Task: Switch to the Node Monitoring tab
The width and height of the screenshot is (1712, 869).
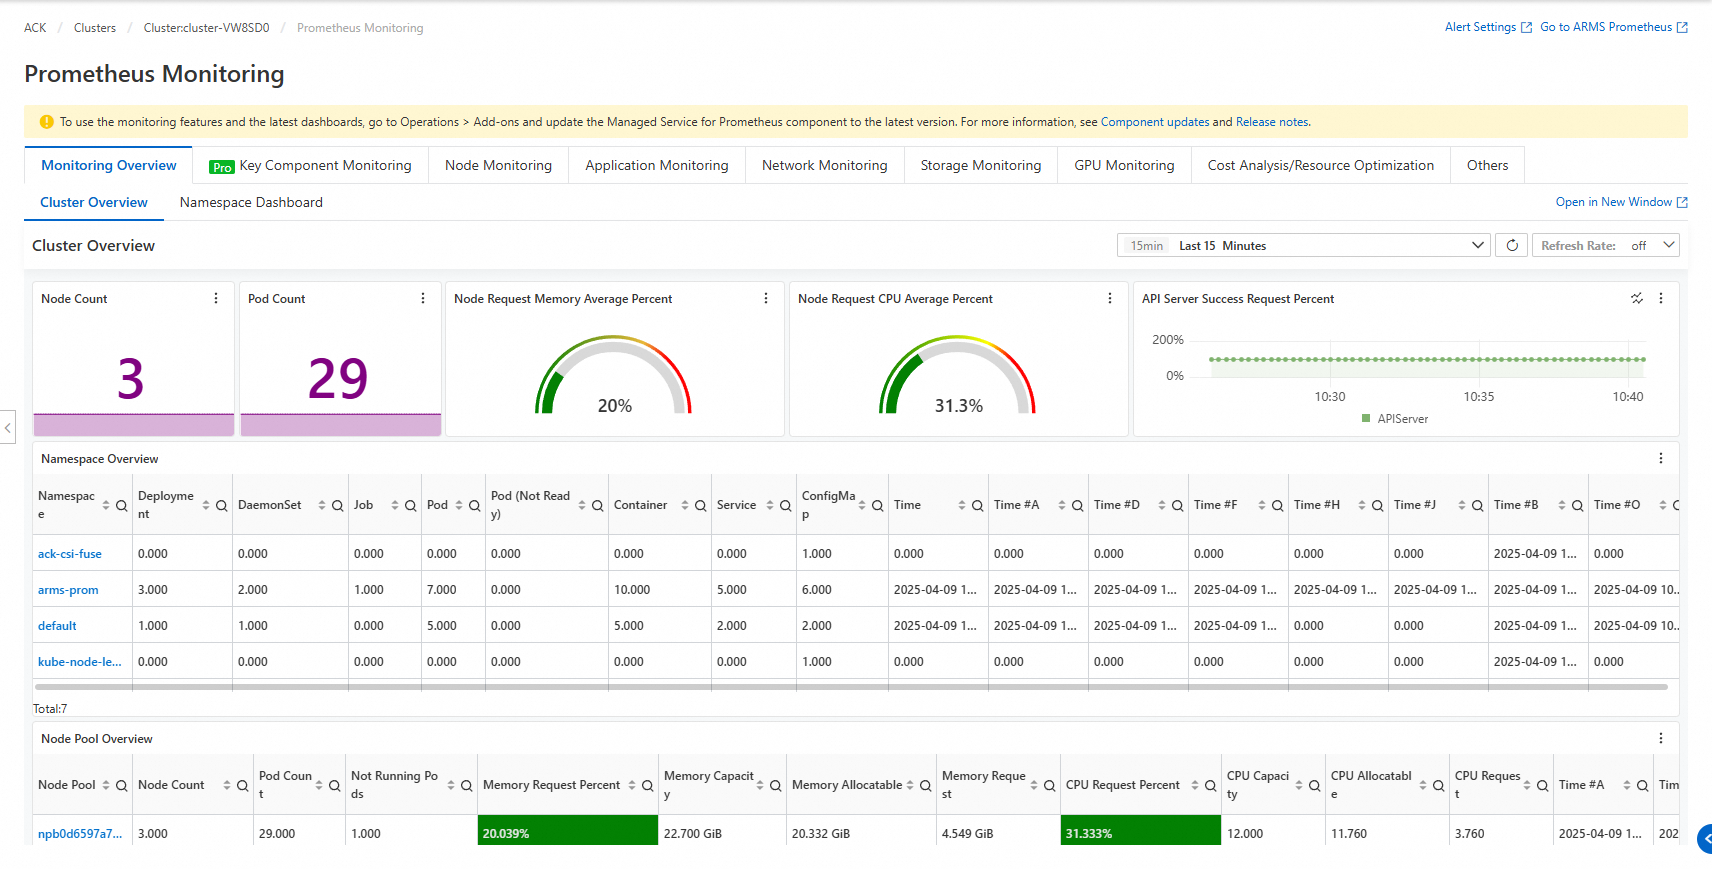Action: (498, 166)
